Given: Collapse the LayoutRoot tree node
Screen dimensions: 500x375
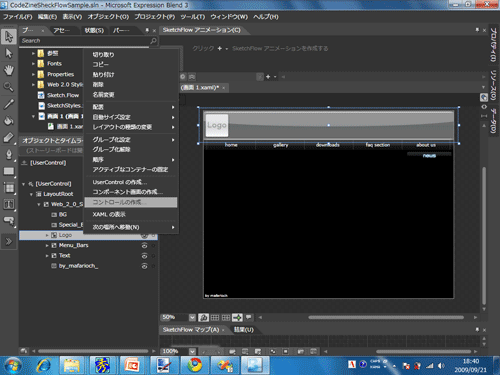Looking at the screenshot, I should click(x=31, y=194).
